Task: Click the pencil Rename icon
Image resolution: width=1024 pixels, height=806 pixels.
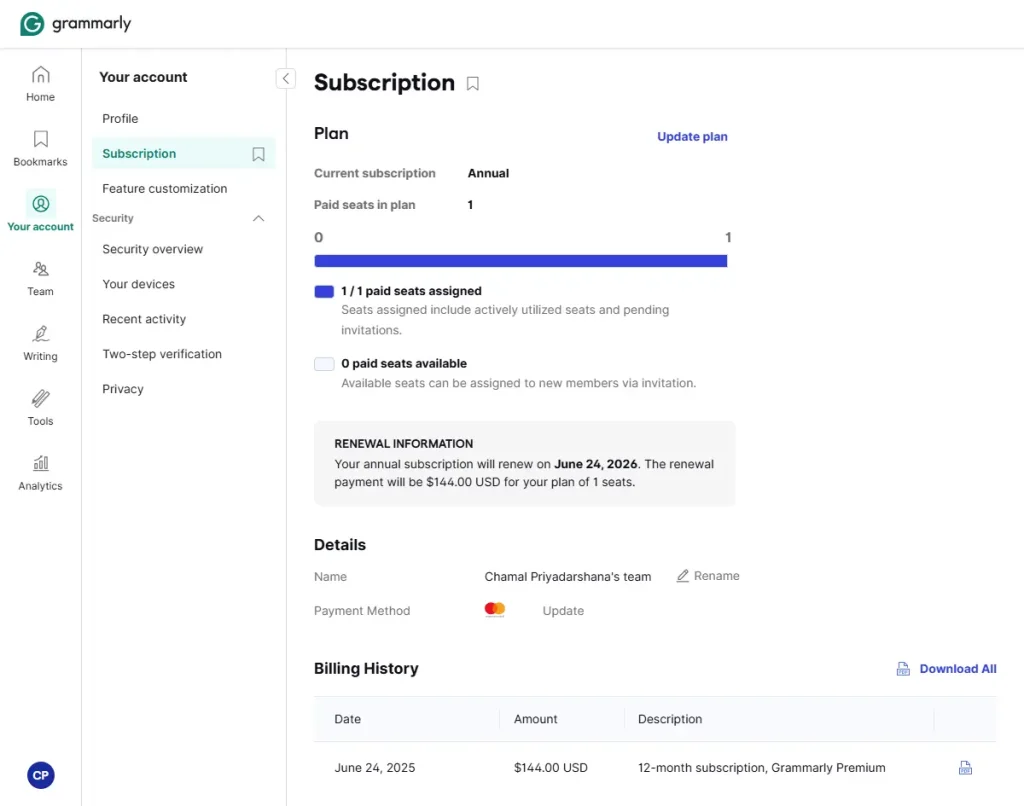Action: click(x=682, y=576)
